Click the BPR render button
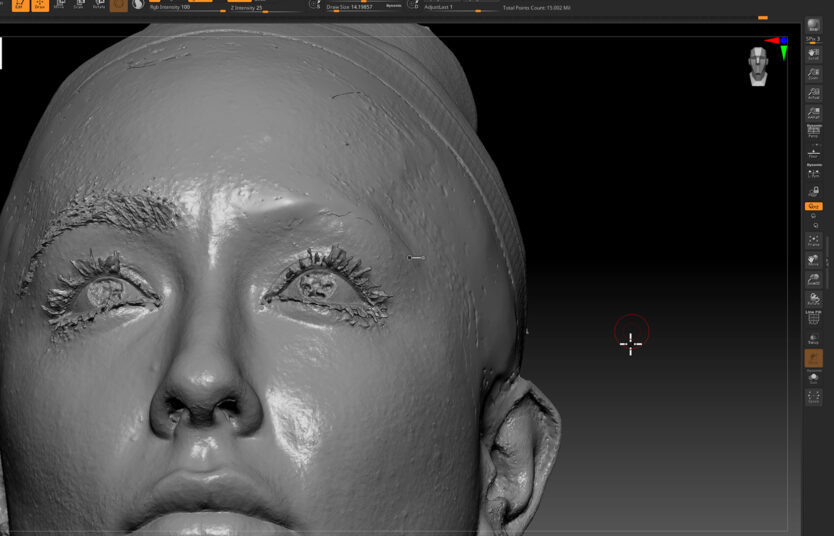Image resolution: width=834 pixels, height=536 pixels. coord(813,25)
